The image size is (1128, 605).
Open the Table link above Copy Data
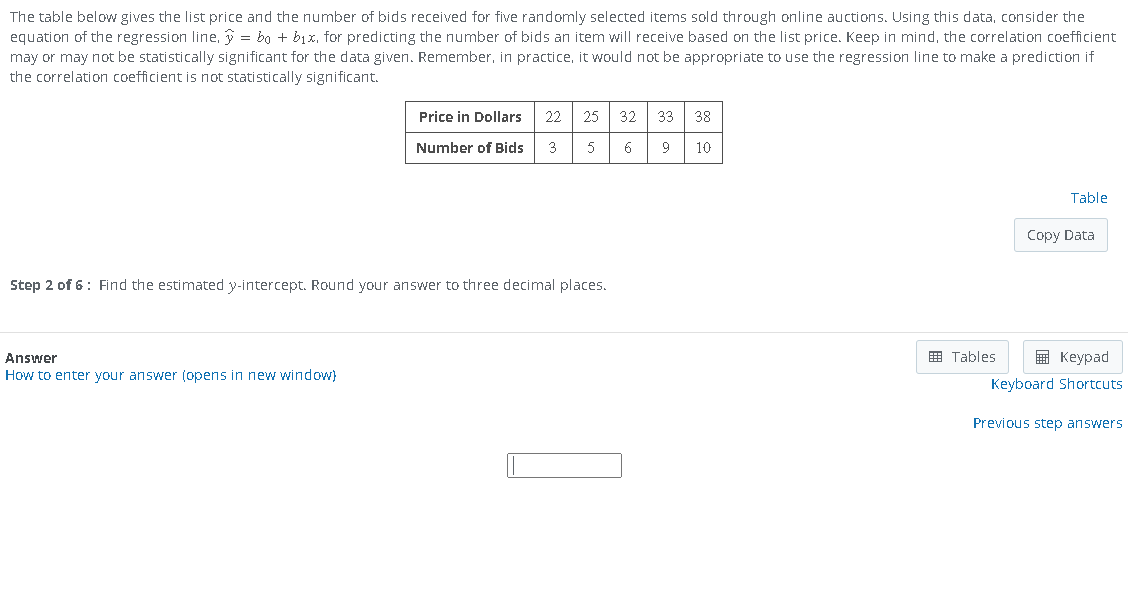tap(1089, 197)
